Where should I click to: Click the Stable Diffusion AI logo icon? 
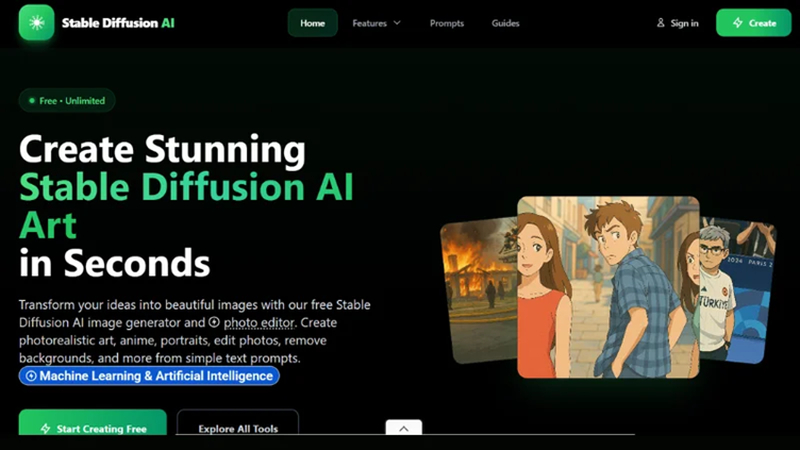[x=36, y=22]
